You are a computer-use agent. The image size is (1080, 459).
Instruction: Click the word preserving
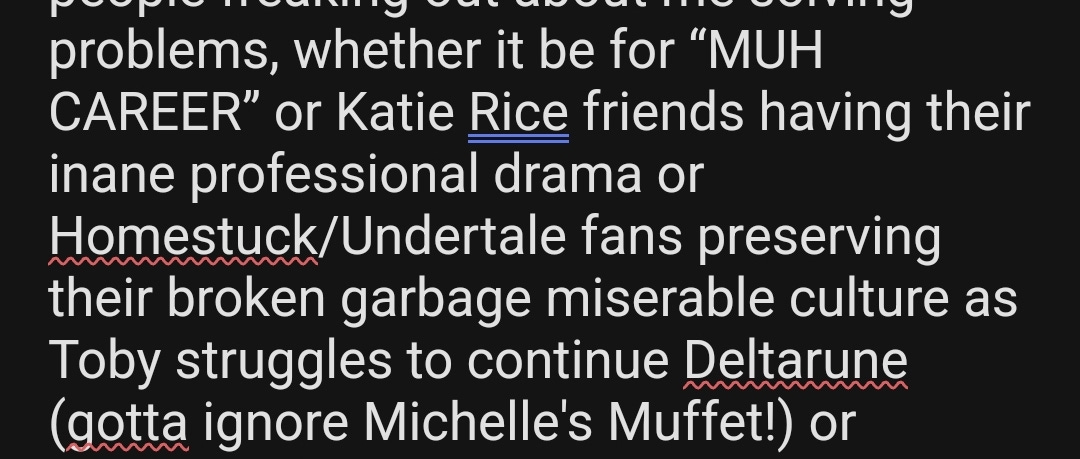coord(820,236)
